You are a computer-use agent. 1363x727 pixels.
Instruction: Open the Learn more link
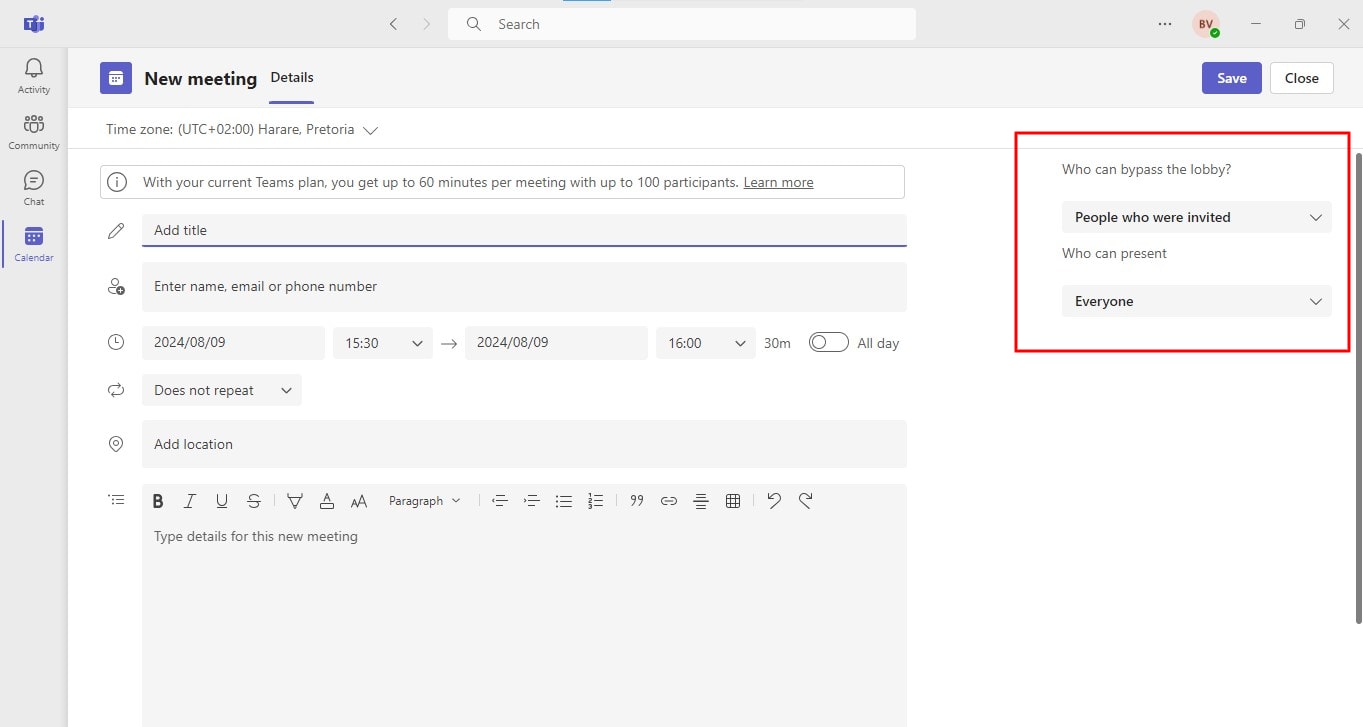778,182
